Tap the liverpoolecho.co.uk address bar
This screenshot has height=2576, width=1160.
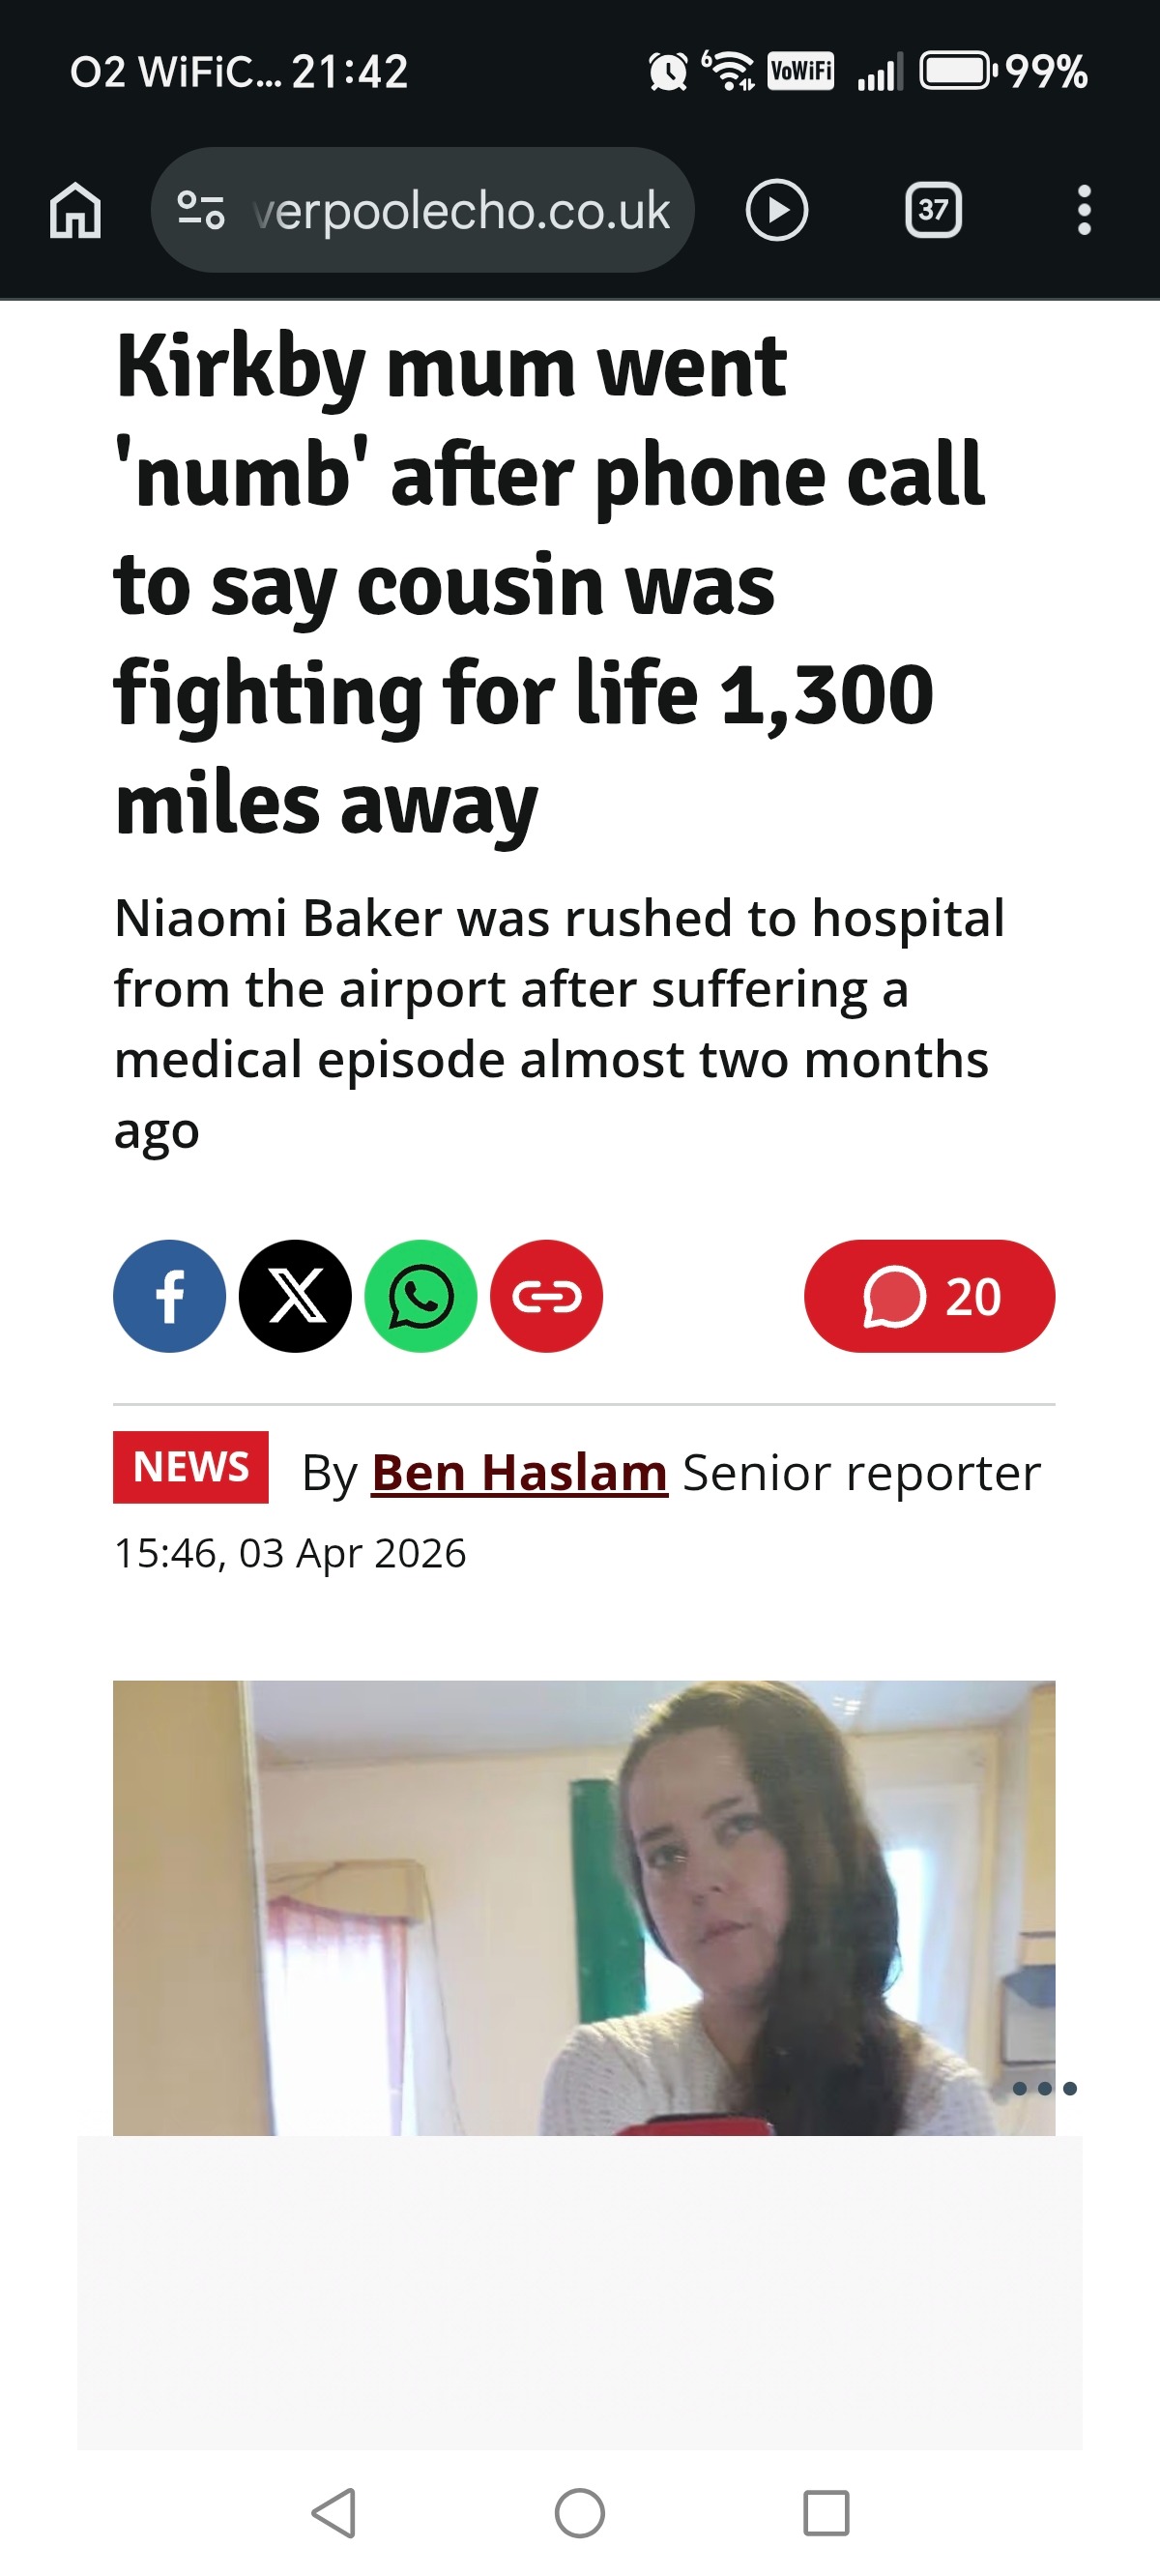pyautogui.click(x=460, y=210)
